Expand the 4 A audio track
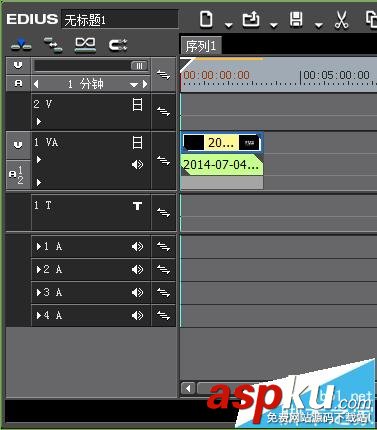The height and width of the screenshot is (430, 377). [39, 315]
